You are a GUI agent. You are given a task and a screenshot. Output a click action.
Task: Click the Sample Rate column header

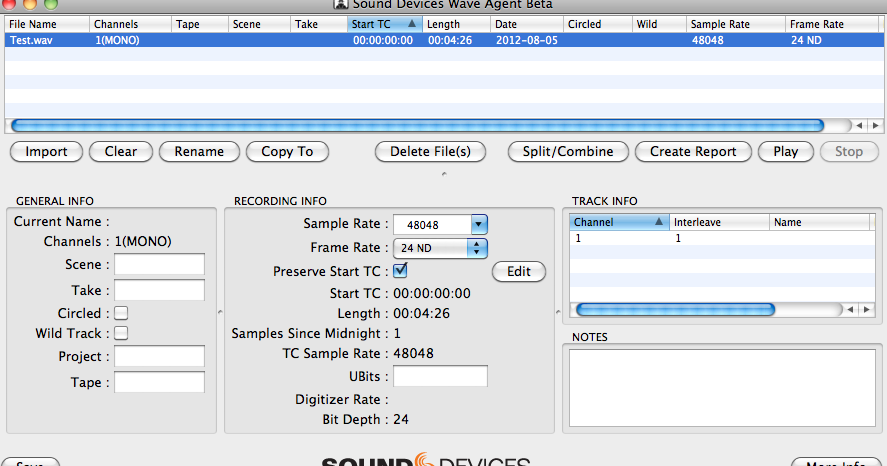click(x=736, y=24)
